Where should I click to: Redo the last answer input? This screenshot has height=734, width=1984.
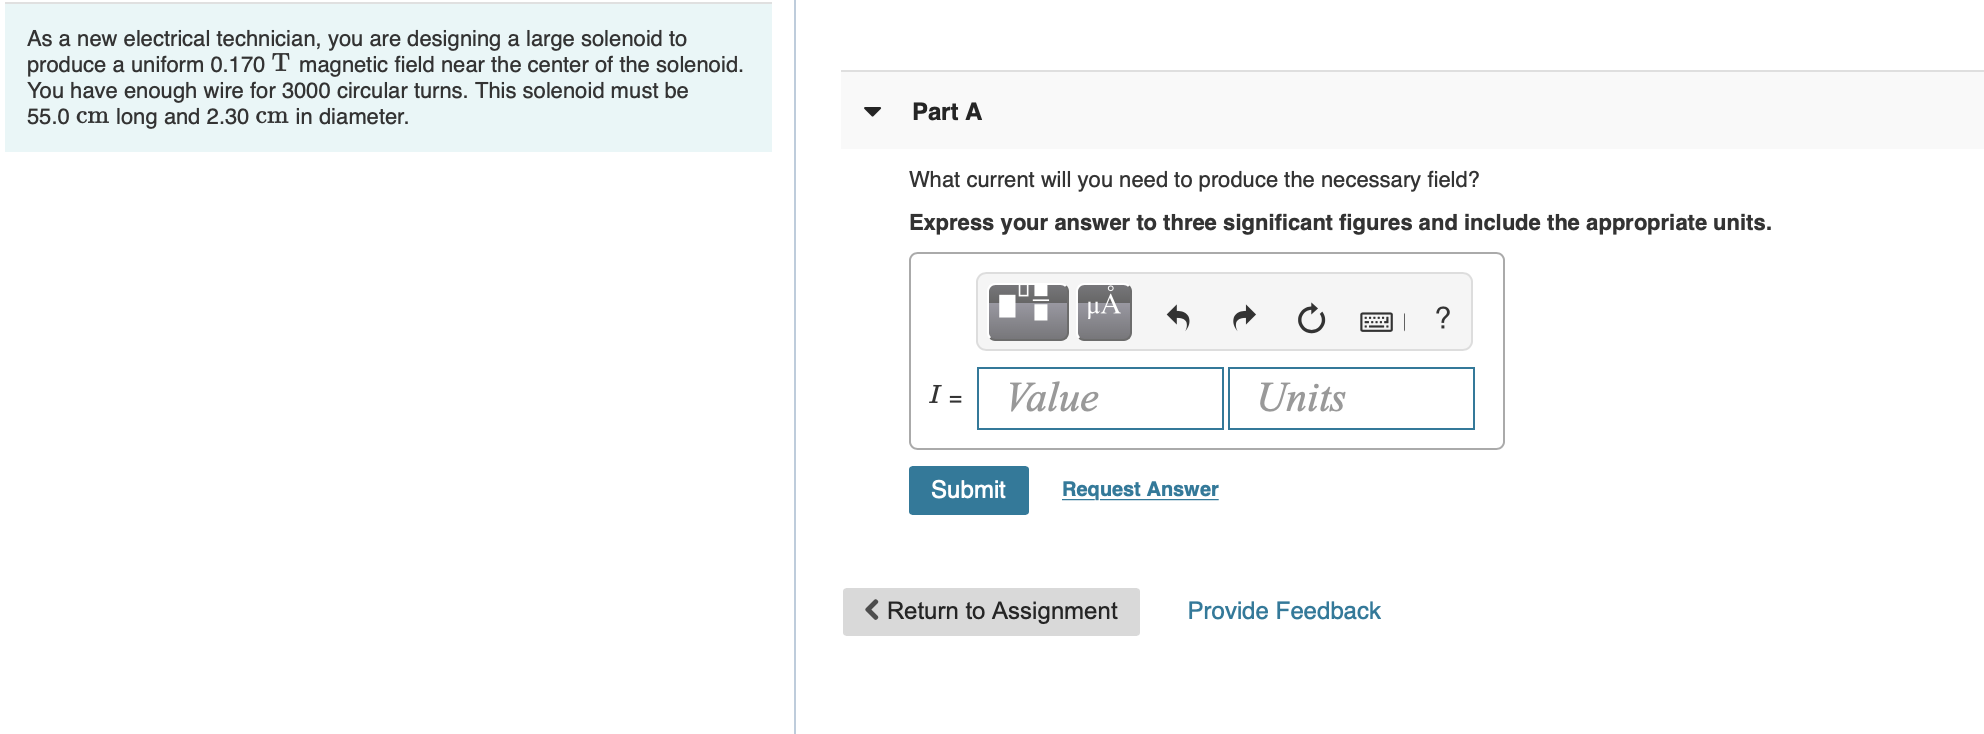[1243, 316]
